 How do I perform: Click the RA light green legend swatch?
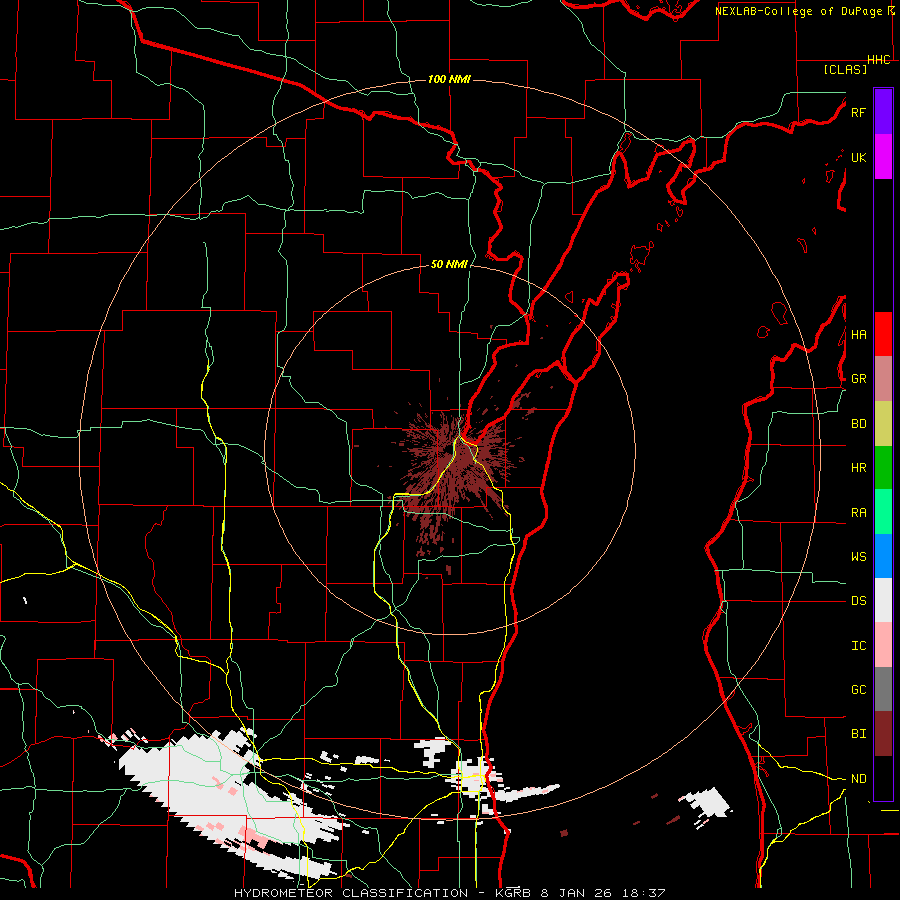[x=883, y=512]
